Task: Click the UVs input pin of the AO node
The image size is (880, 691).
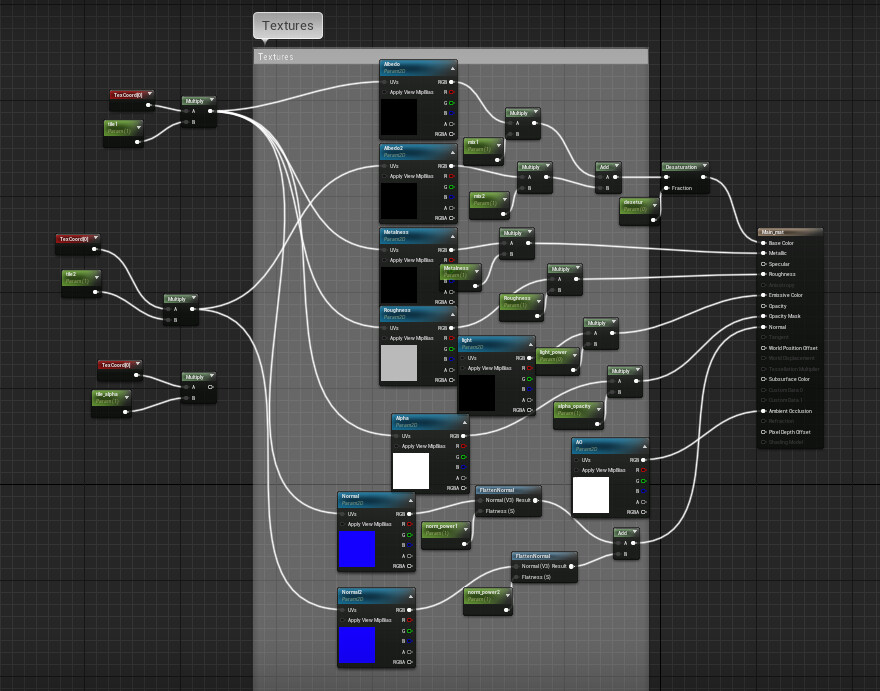Action: pyautogui.click(x=577, y=460)
